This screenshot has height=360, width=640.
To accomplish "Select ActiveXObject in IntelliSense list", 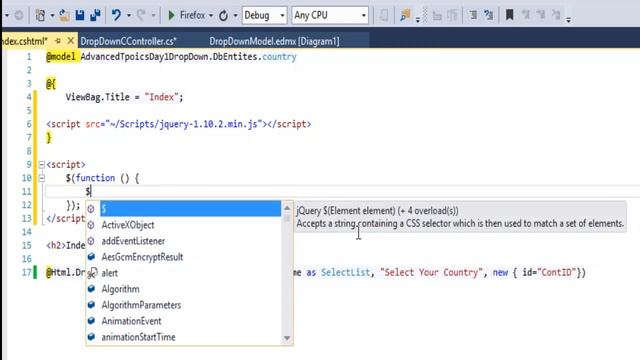I will pyautogui.click(x=183, y=225).
